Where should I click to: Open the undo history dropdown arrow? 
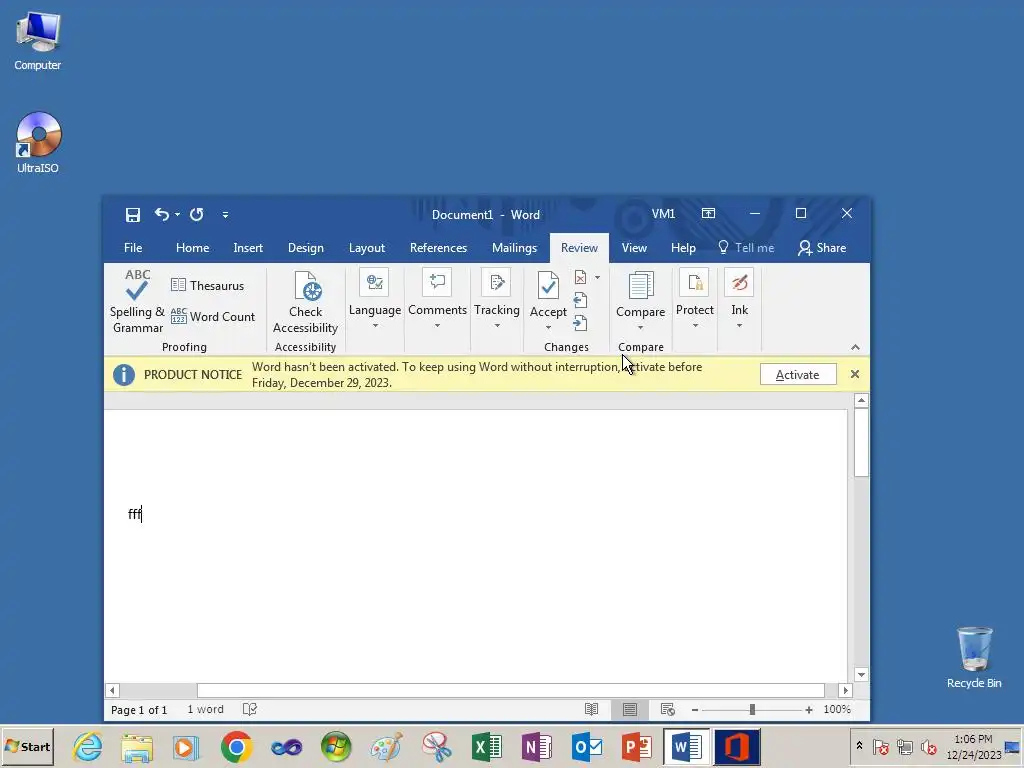pos(178,215)
